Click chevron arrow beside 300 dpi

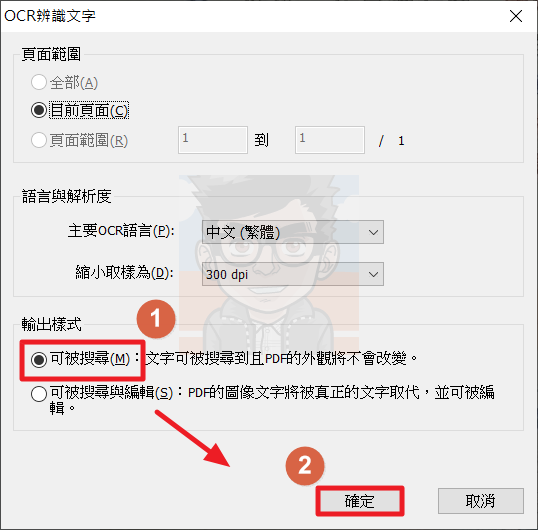(373, 274)
